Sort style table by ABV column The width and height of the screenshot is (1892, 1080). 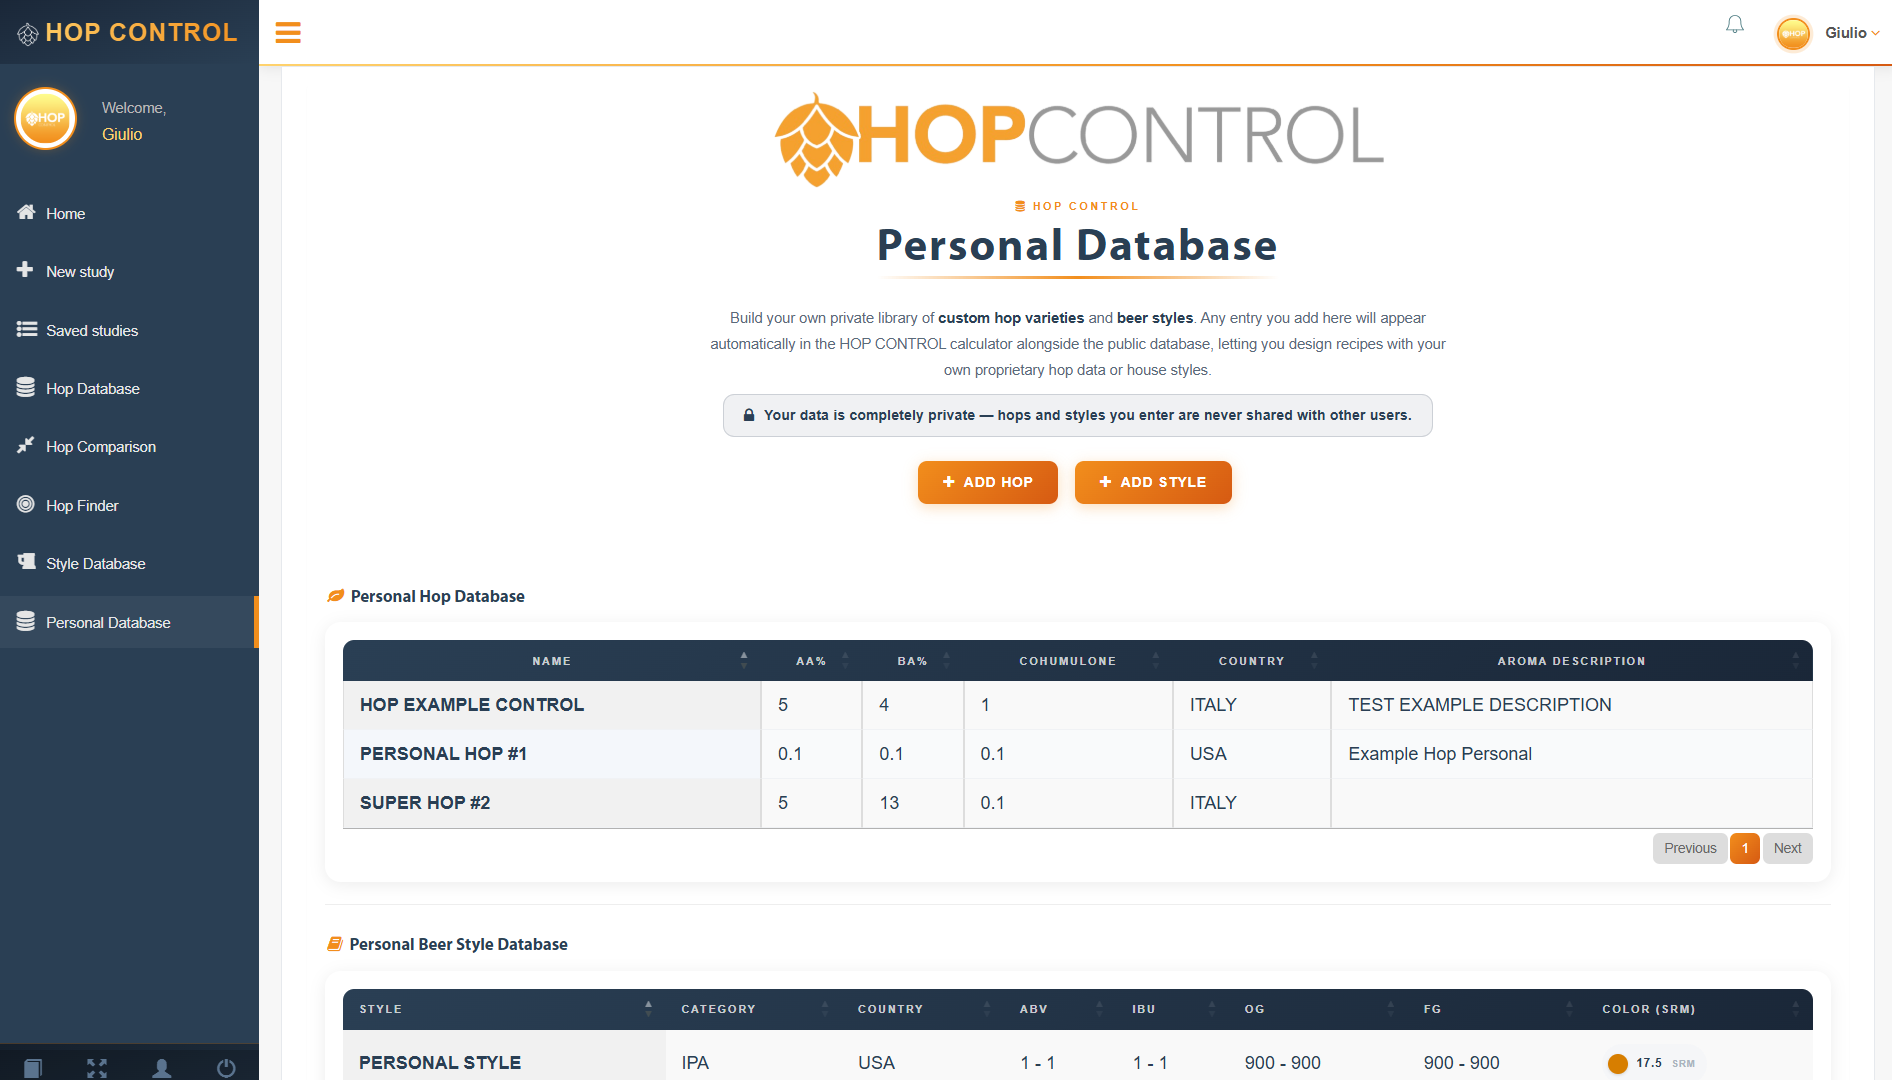click(x=1060, y=1009)
